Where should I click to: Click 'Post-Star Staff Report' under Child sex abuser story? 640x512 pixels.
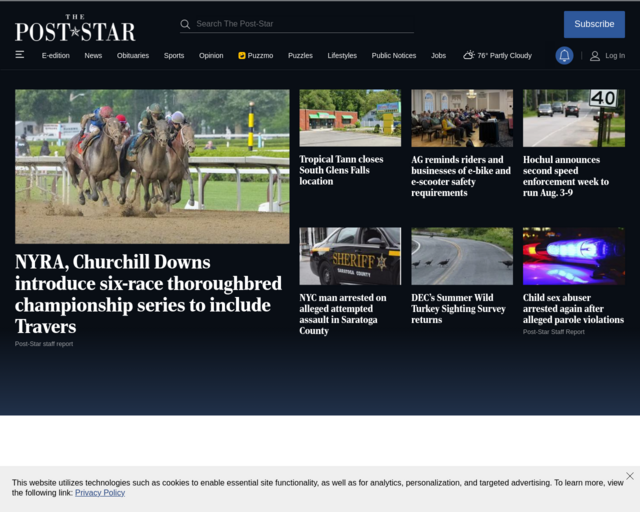pyautogui.click(x=553, y=332)
